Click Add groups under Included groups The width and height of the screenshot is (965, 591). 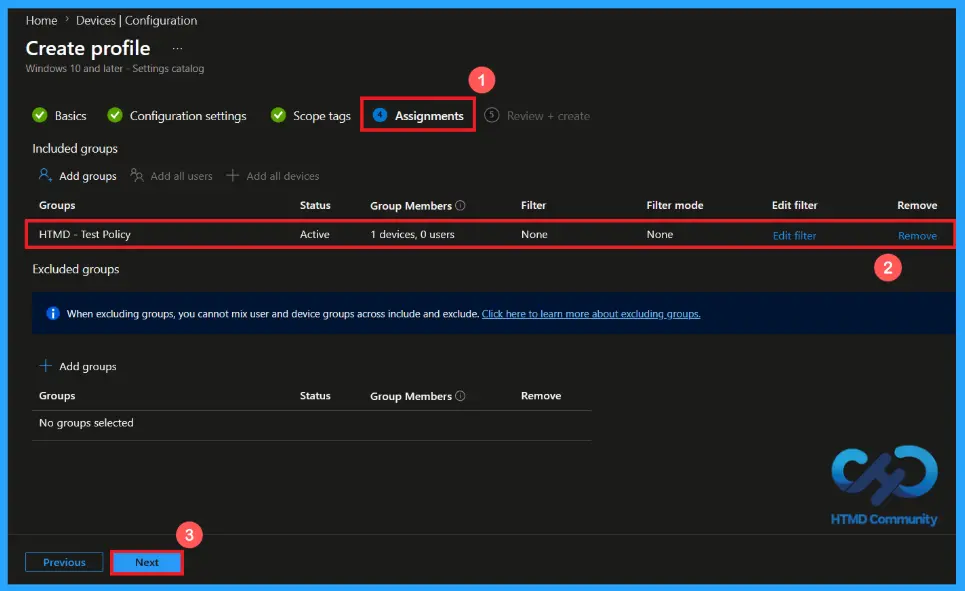point(87,176)
